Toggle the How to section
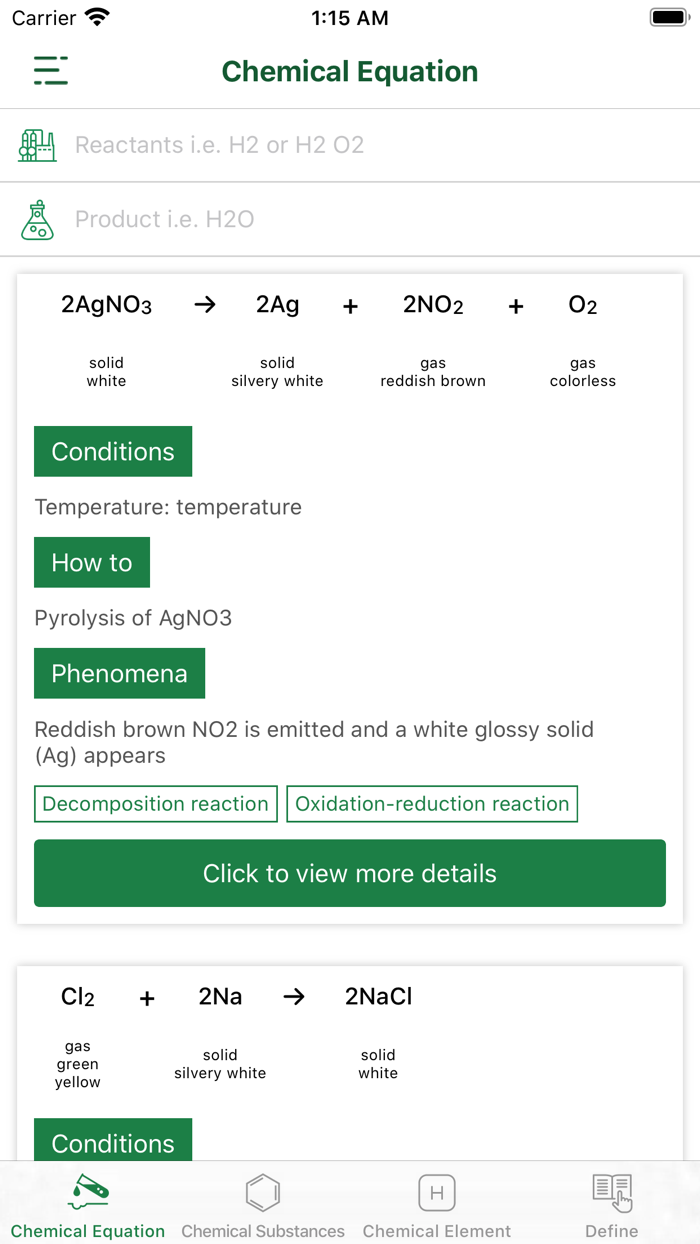Screen dimensions: 700x1244 91,562
